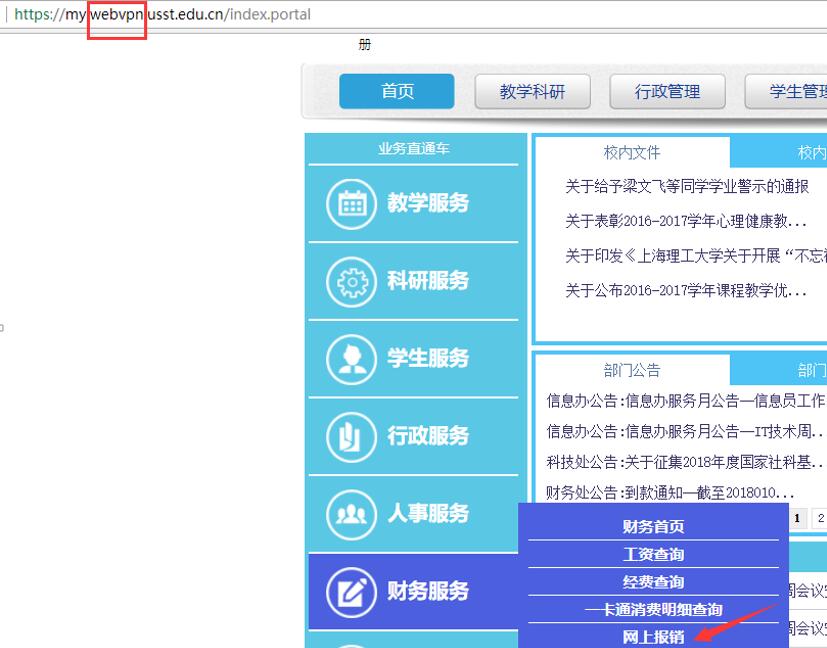Open the 首页 navigation tab
827x648 pixels.
click(x=397, y=91)
